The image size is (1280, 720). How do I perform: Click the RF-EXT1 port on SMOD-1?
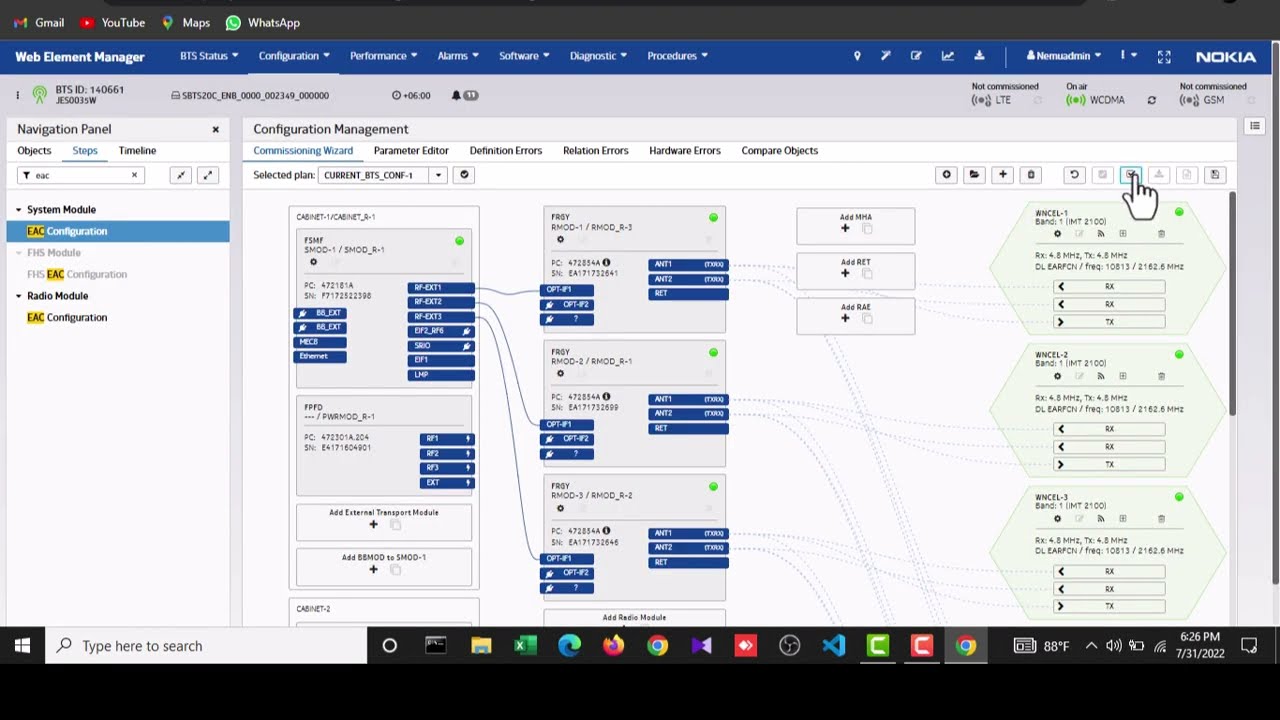(441, 288)
